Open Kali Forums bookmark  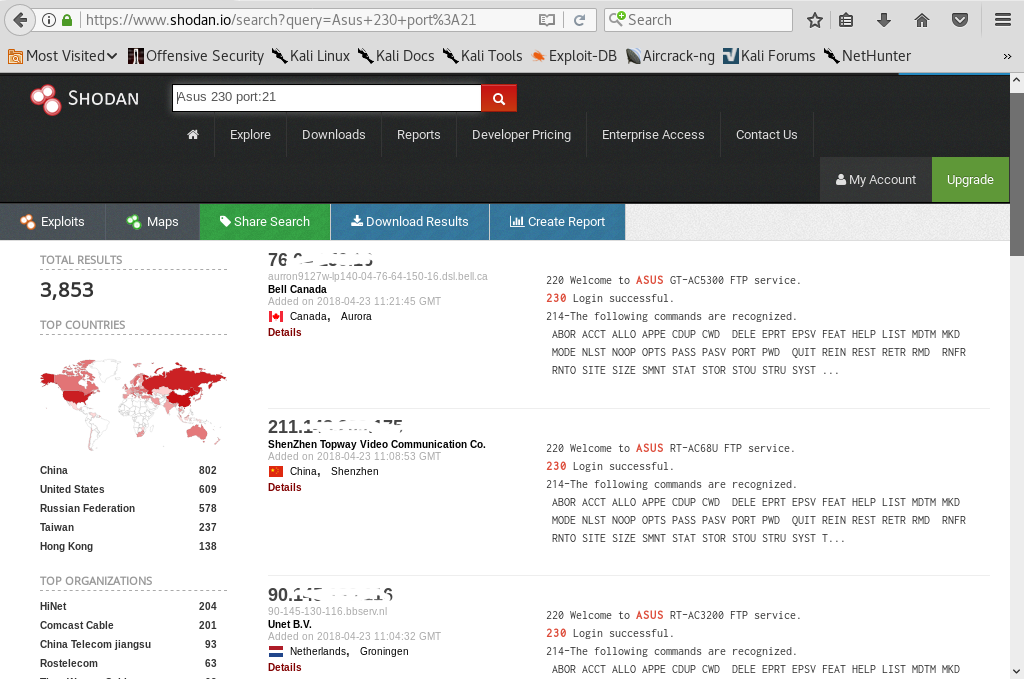769,56
